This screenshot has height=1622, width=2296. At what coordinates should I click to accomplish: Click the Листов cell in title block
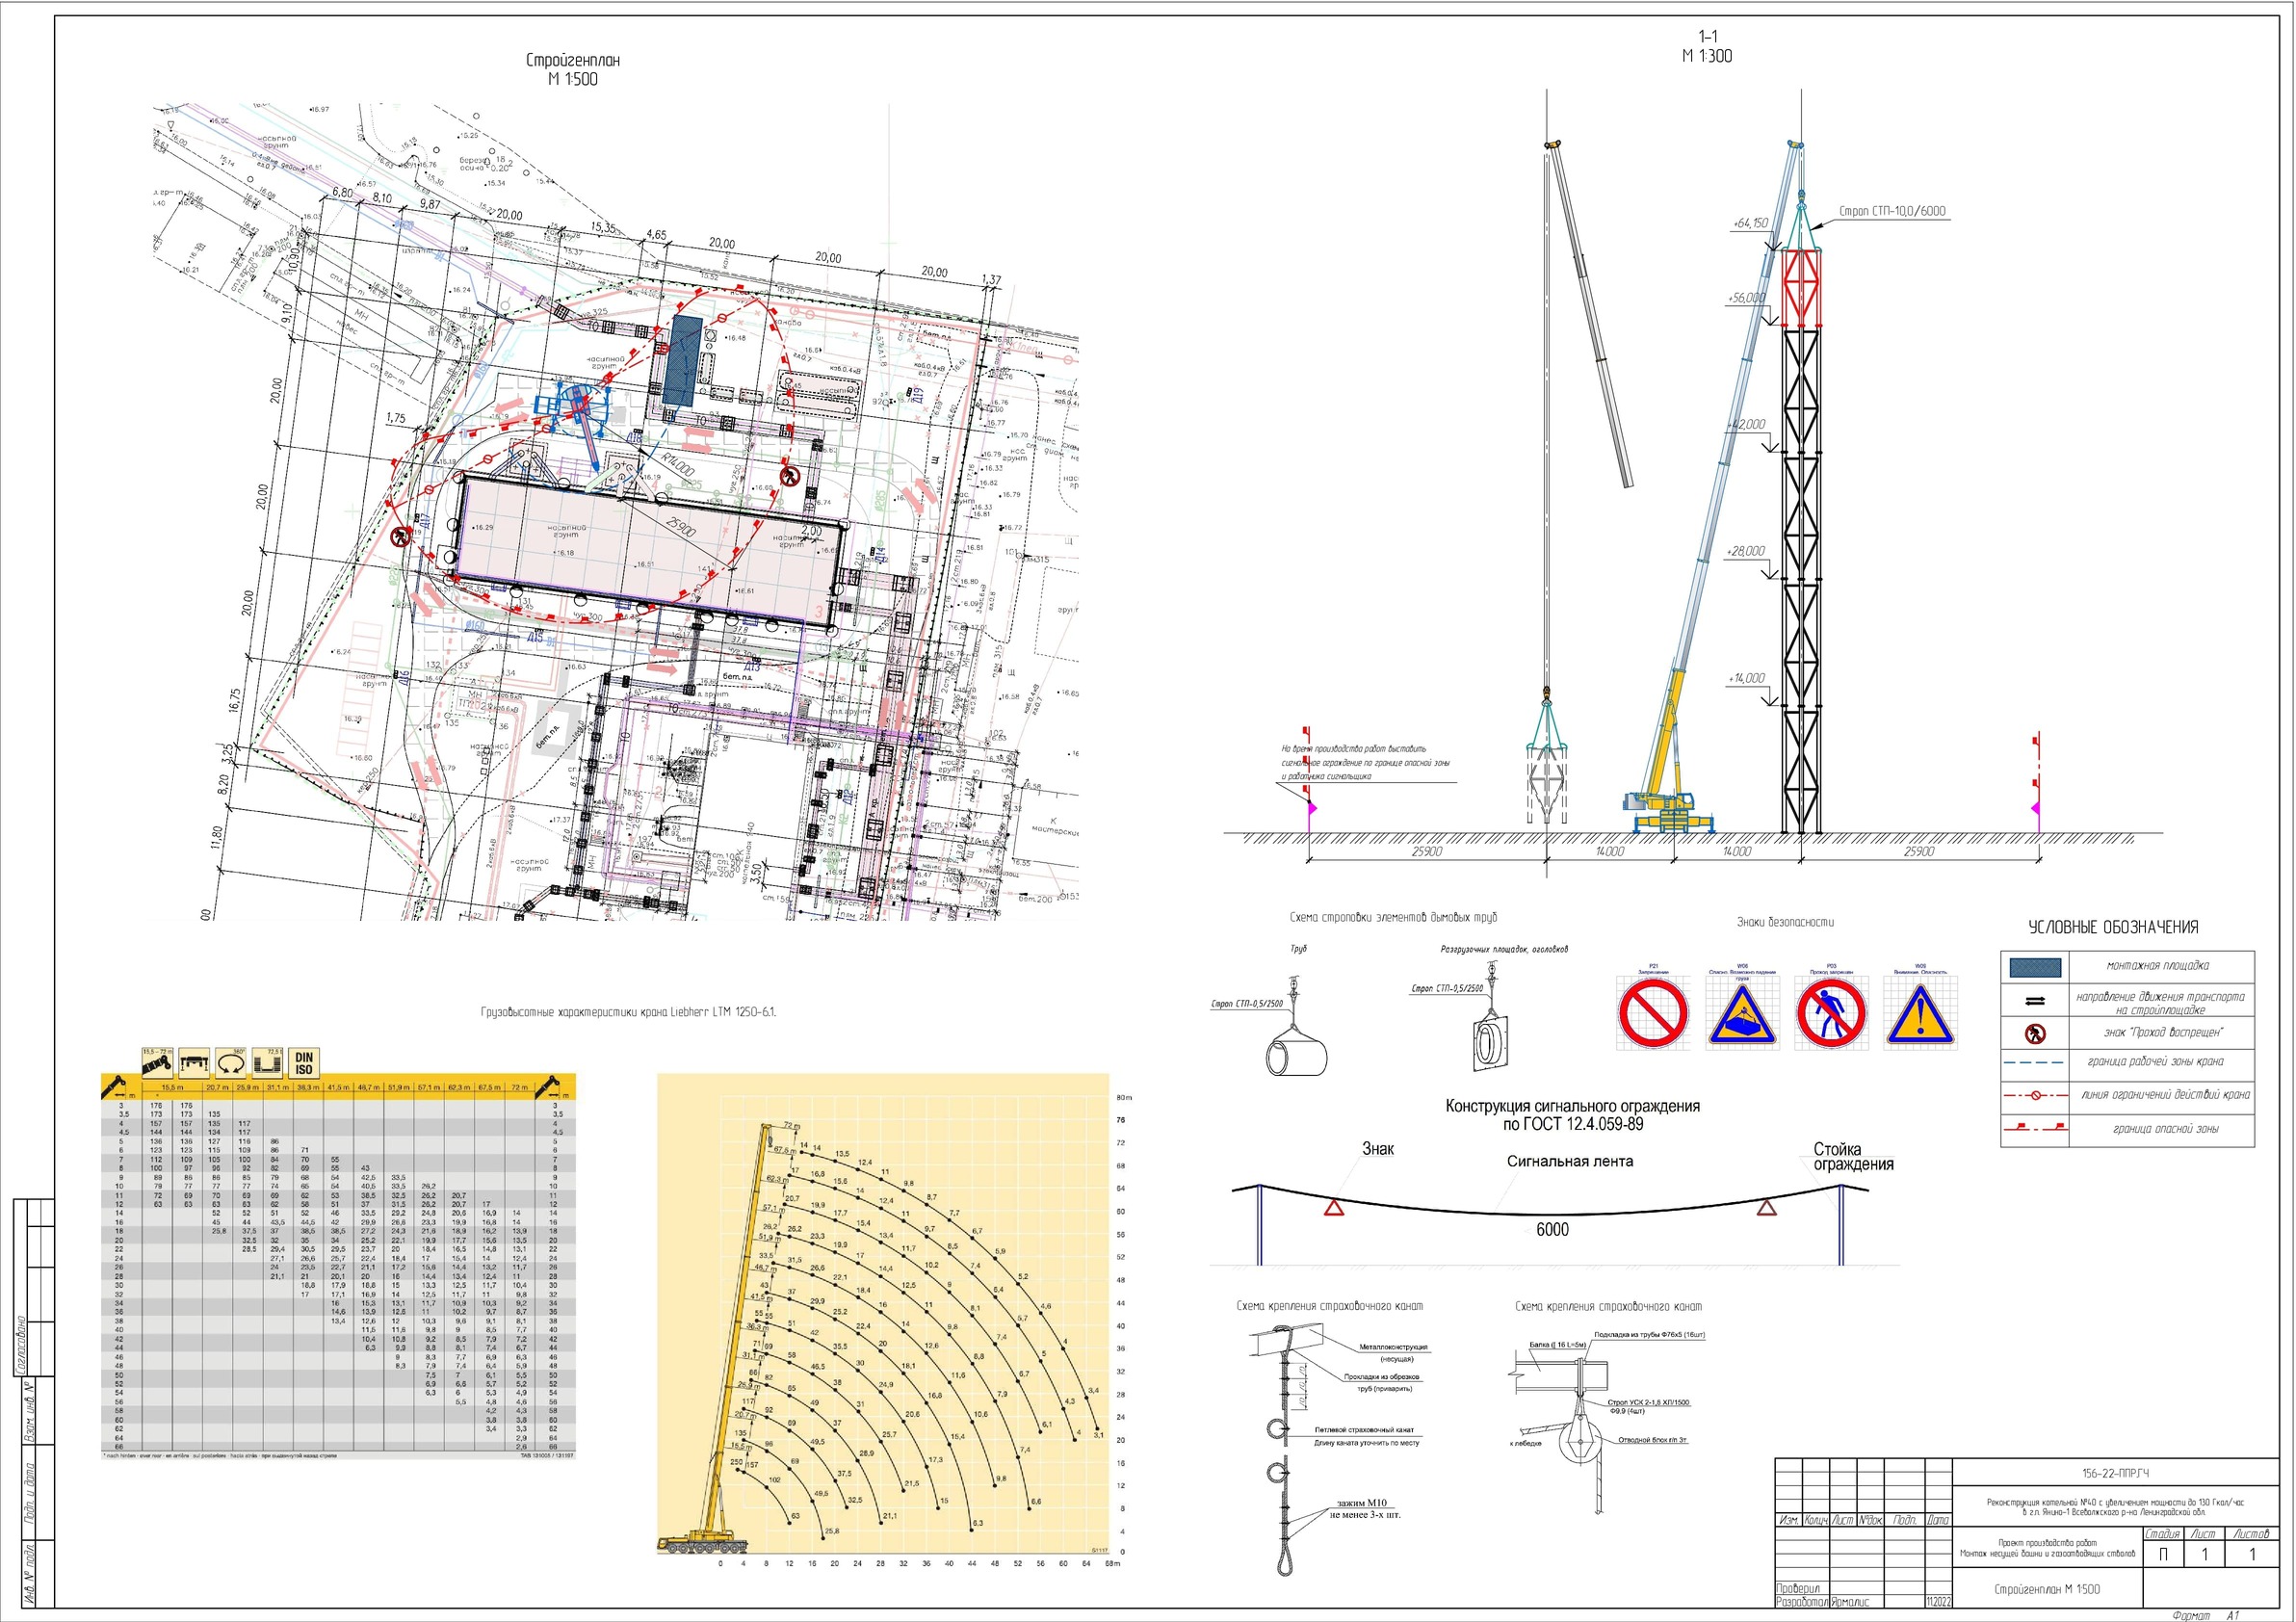(2252, 1534)
